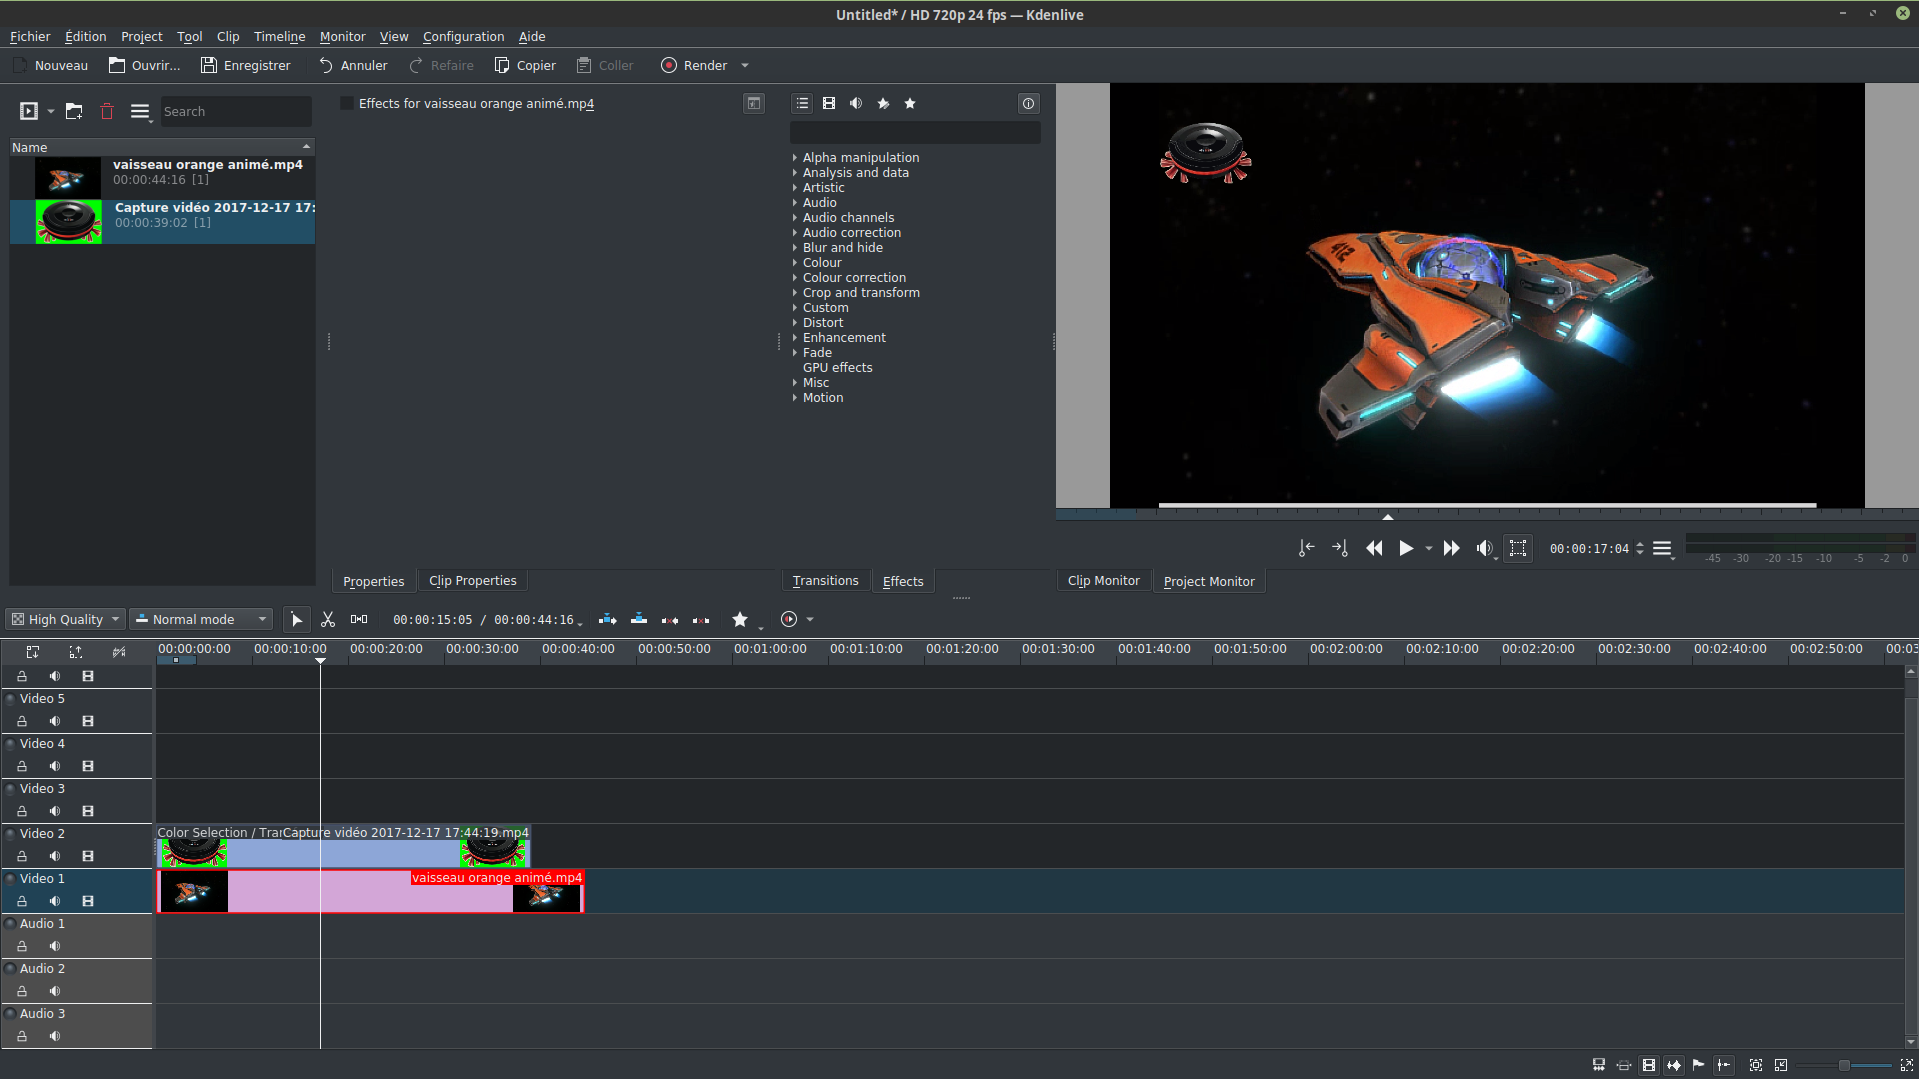1919x1079 pixels.
Task: Toggle show markers comments flag icon
Action: 1698,1065
